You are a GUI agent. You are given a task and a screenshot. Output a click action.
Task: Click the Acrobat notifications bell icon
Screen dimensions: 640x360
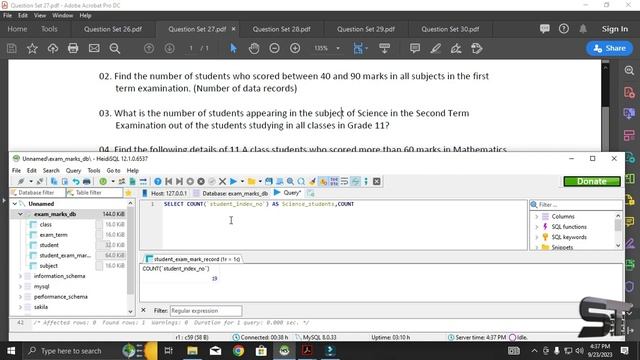click(583, 29)
